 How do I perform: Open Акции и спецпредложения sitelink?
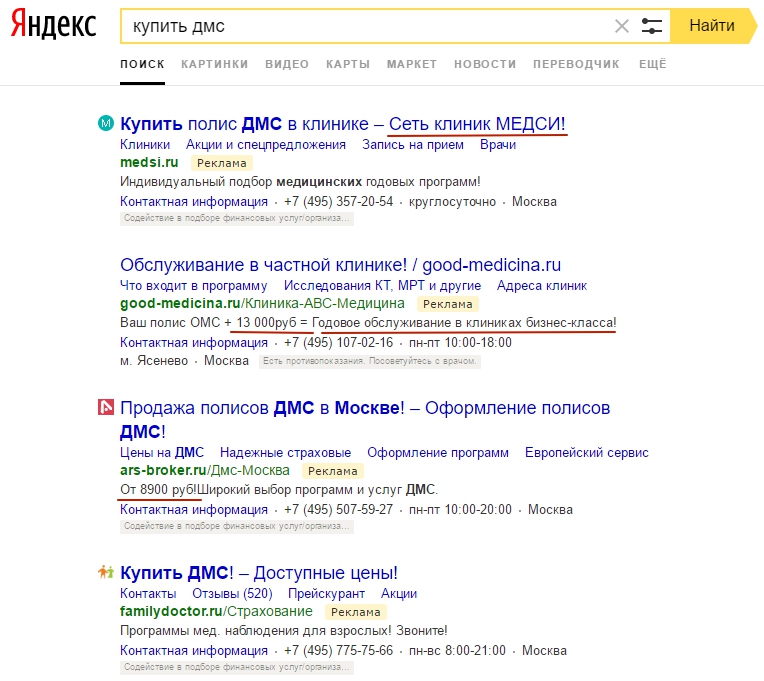coord(266,145)
